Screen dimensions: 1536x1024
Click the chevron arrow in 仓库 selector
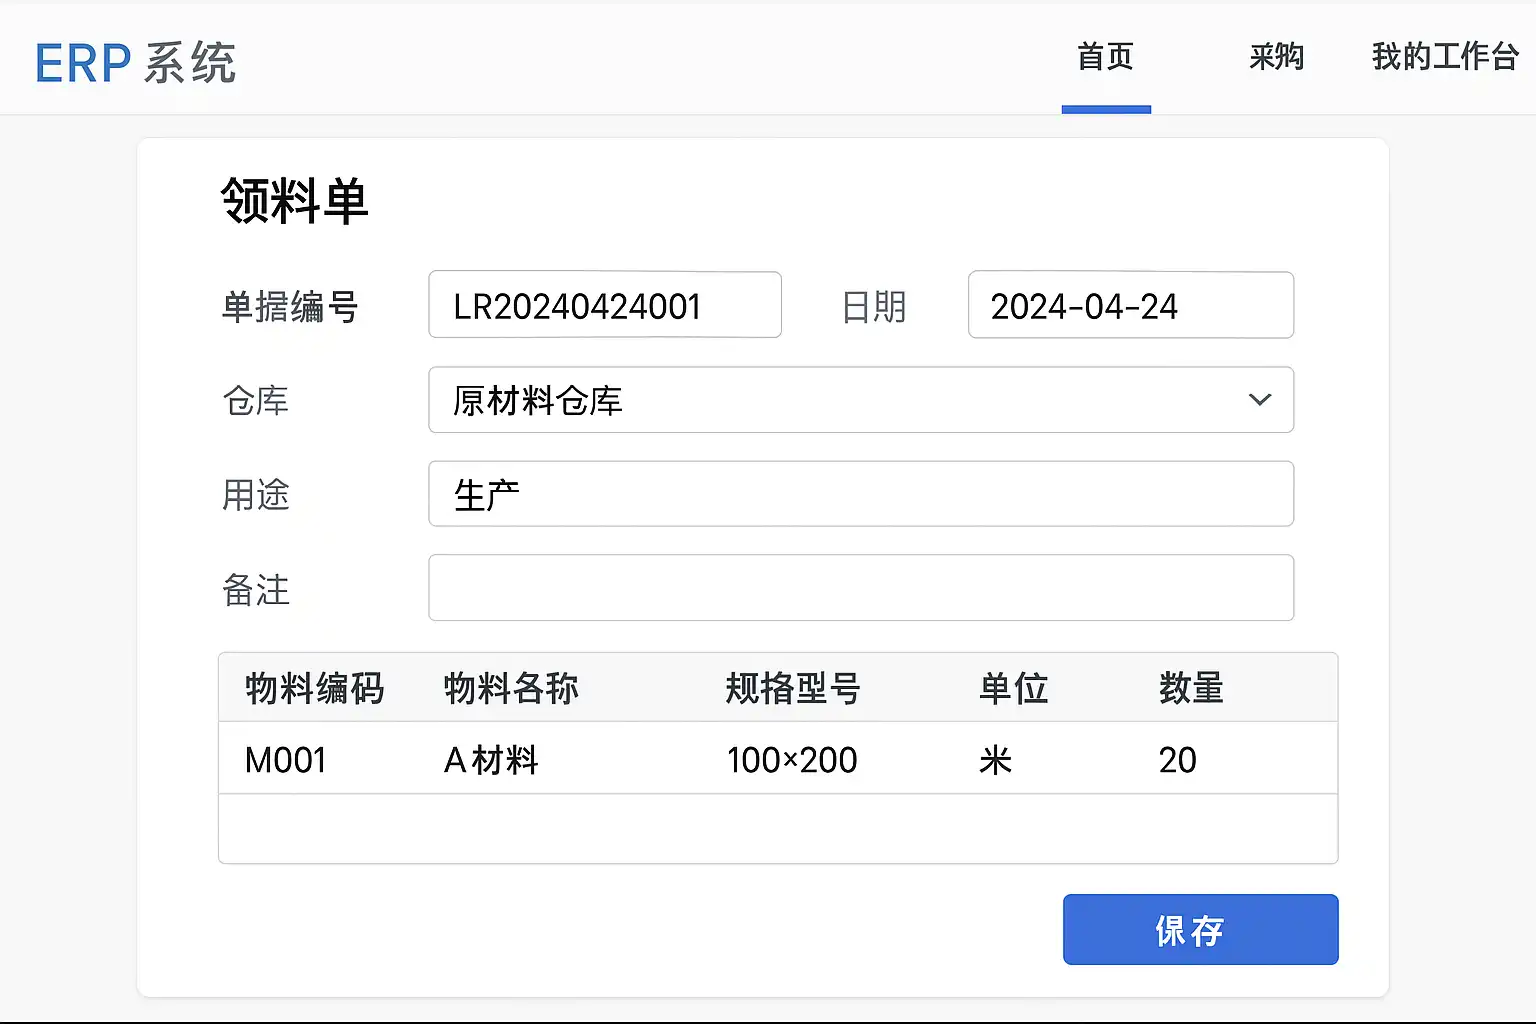point(1259,400)
